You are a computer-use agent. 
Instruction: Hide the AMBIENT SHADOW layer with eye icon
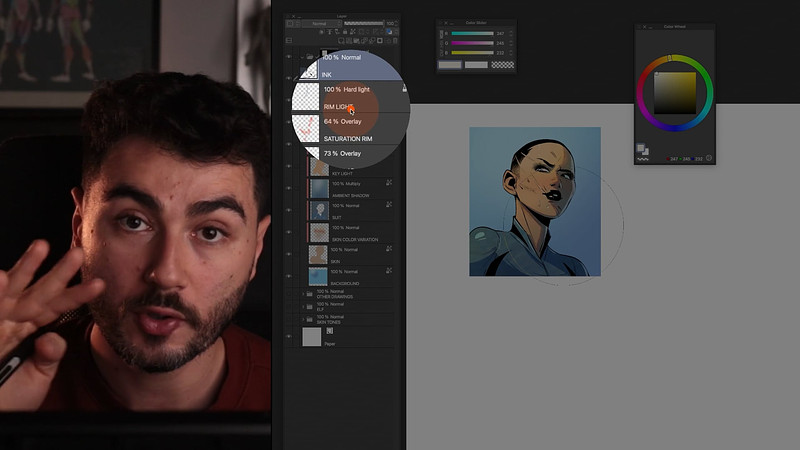(289, 188)
